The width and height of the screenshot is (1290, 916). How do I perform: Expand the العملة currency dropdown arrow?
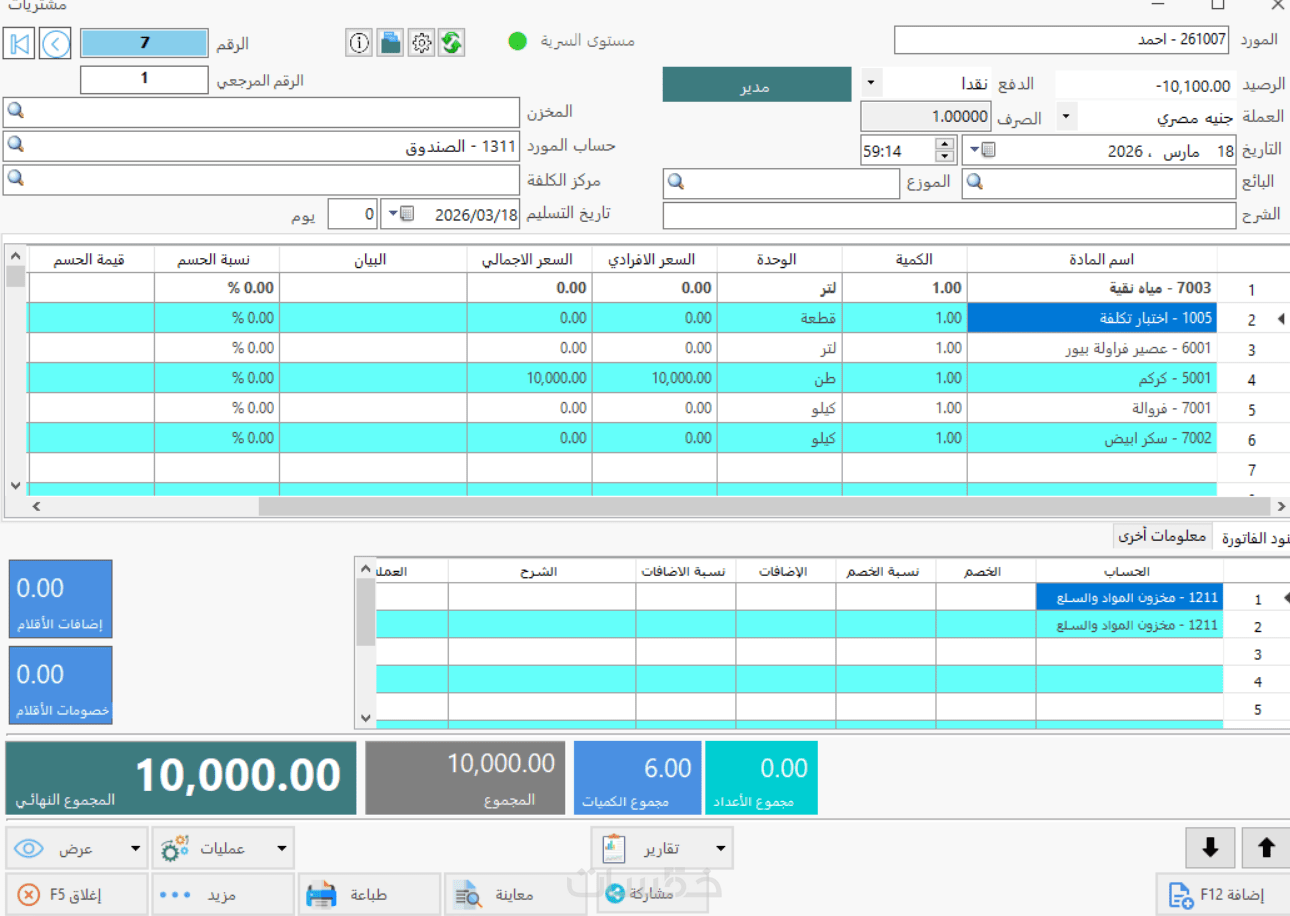click(1065, 117)
